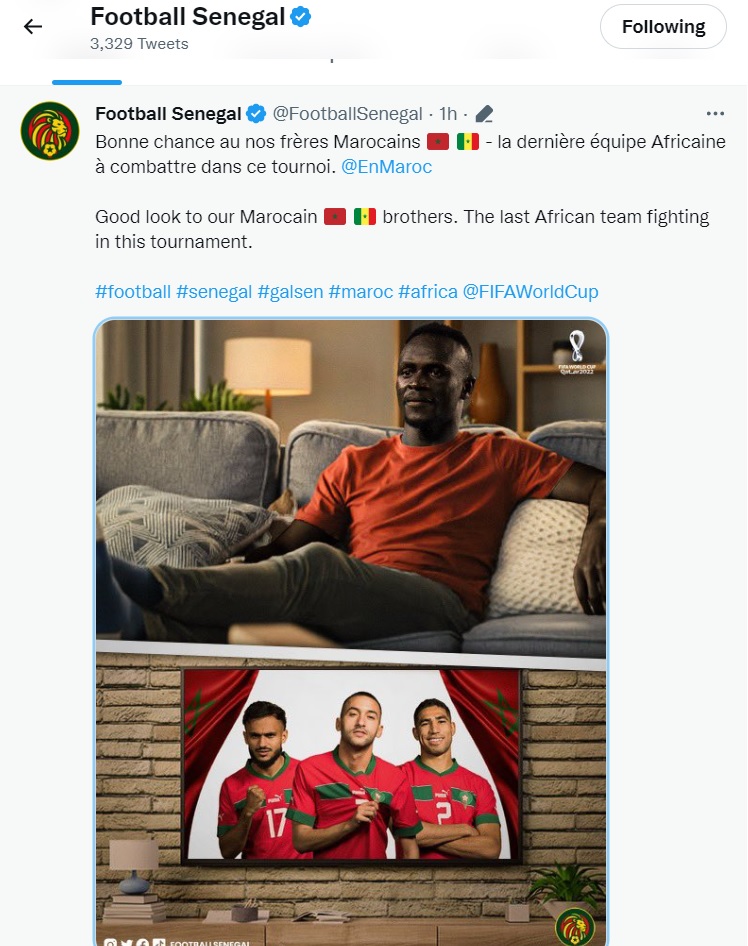Click the verified badge beside tweet author
748x946 pixels.
click(256, 113)
